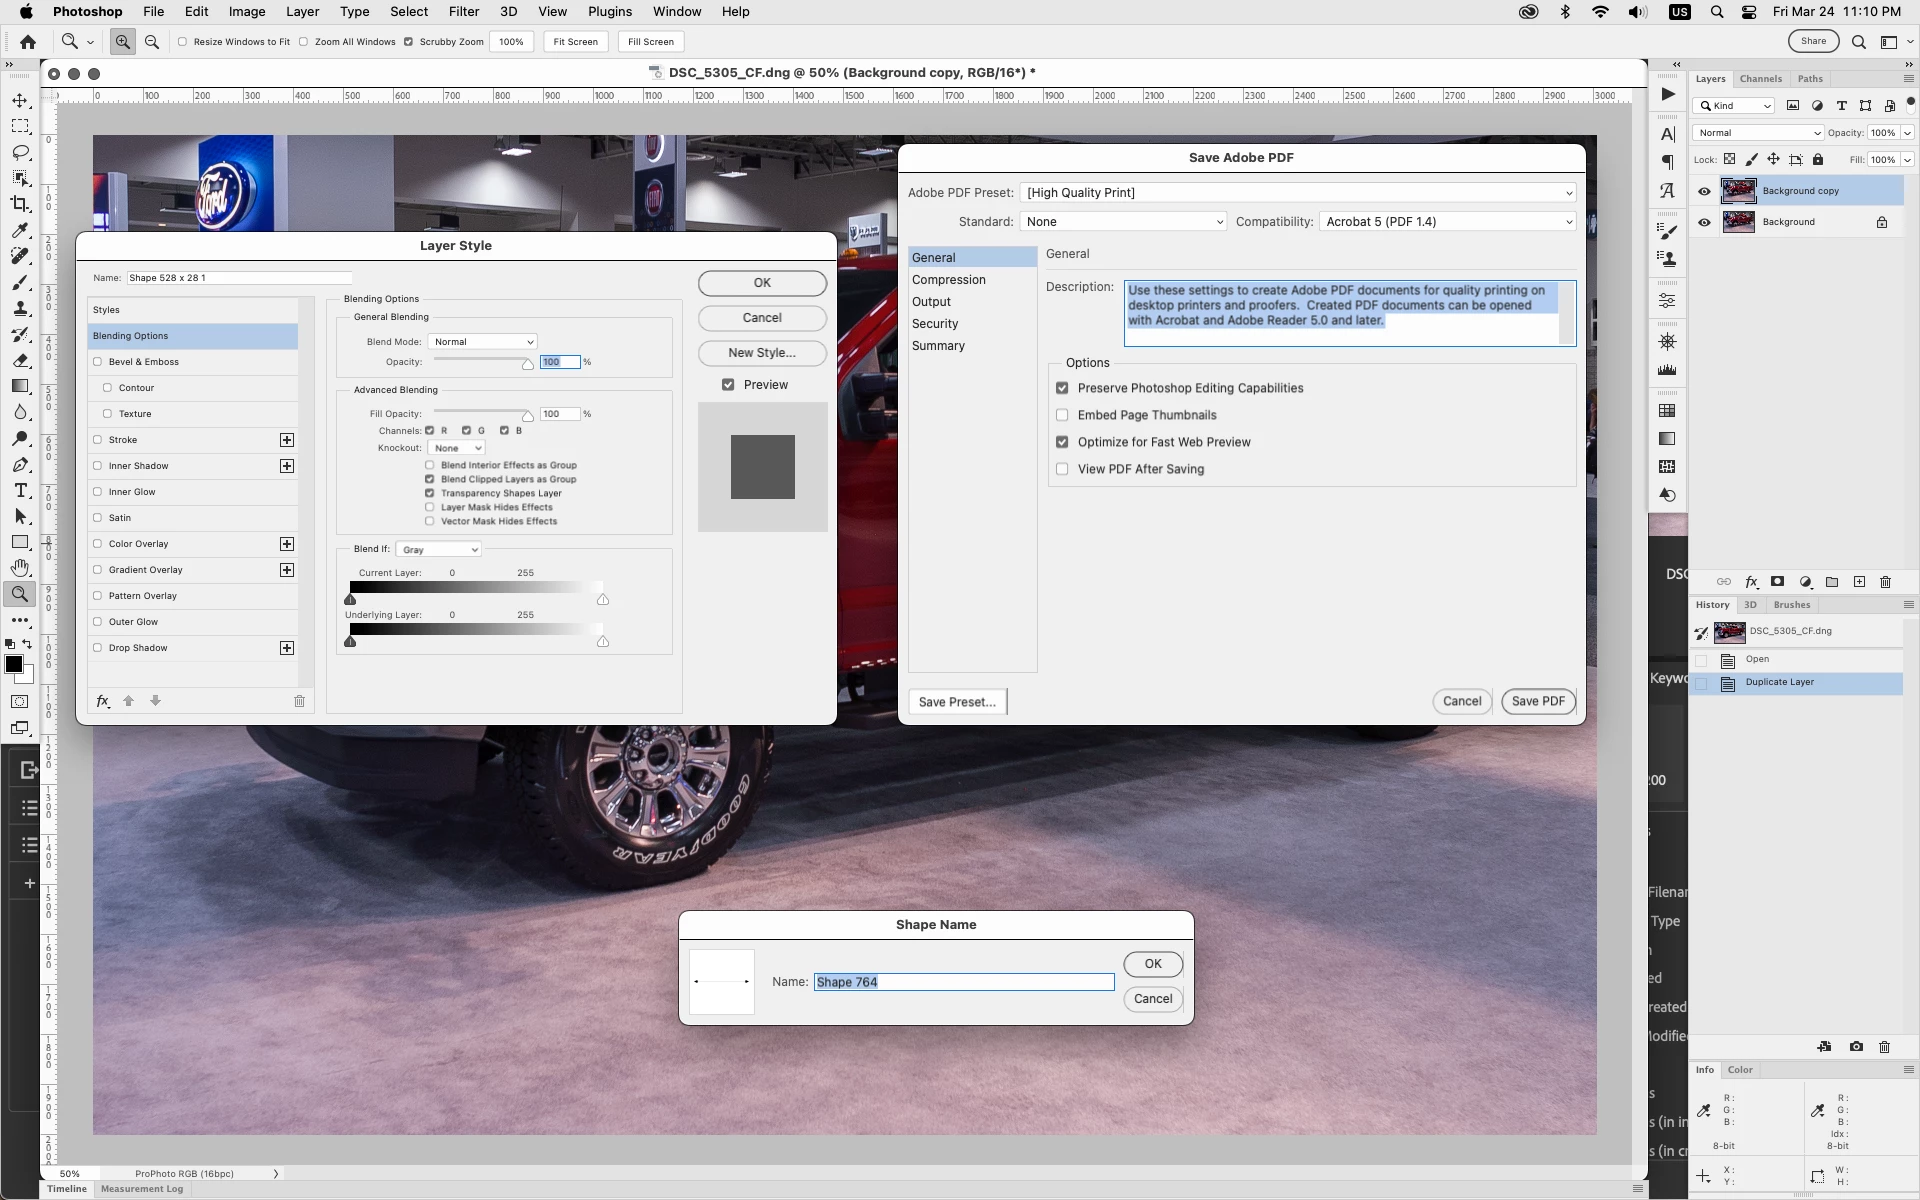Select the Lasso tool
1920x1200 pixels.
coord(20,152)
